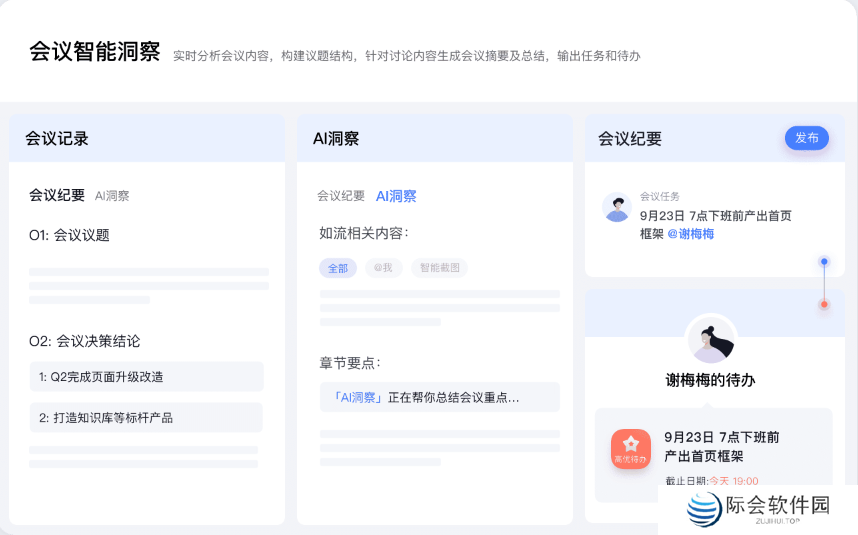Viewport: 858px width, 535px height.
Task: Click the blue timeline dot marker
Action: pos(824,262)
